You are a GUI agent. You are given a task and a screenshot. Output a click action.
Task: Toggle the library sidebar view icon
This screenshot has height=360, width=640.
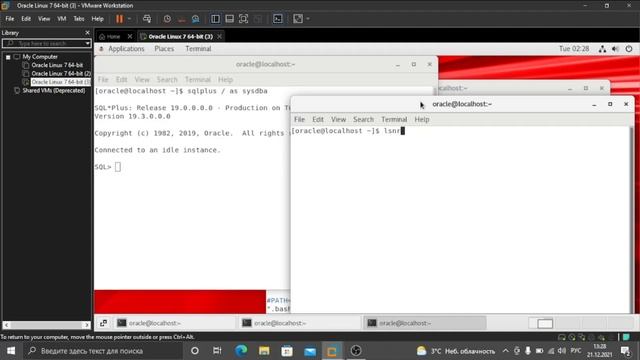click(215, 19)
